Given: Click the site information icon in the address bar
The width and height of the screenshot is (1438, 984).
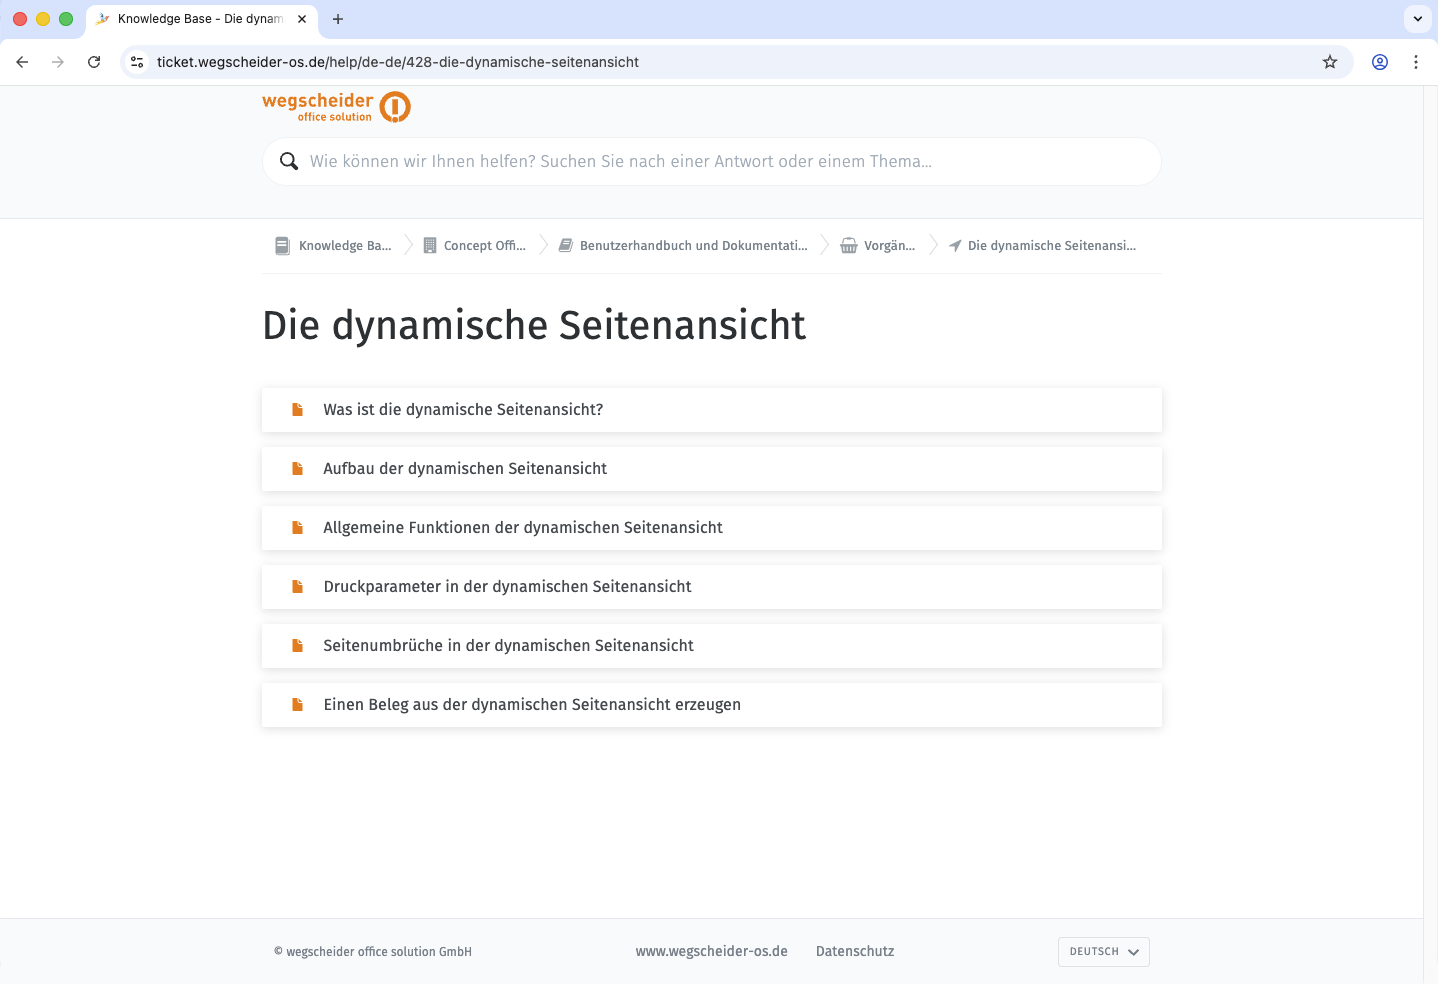Looking at the screenshot, I should click(138, 62).
